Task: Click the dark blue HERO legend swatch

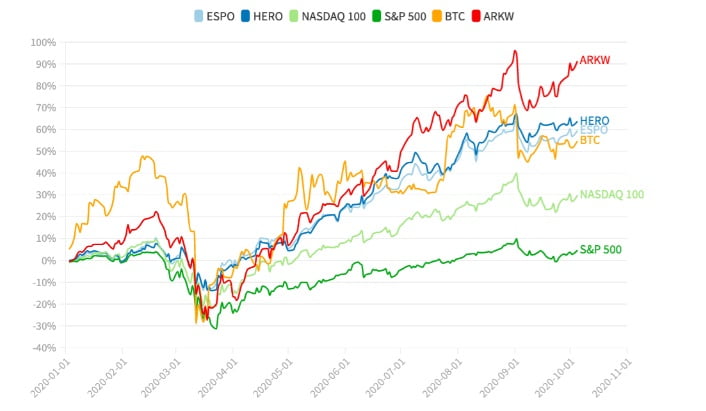Action: point(244,16)
